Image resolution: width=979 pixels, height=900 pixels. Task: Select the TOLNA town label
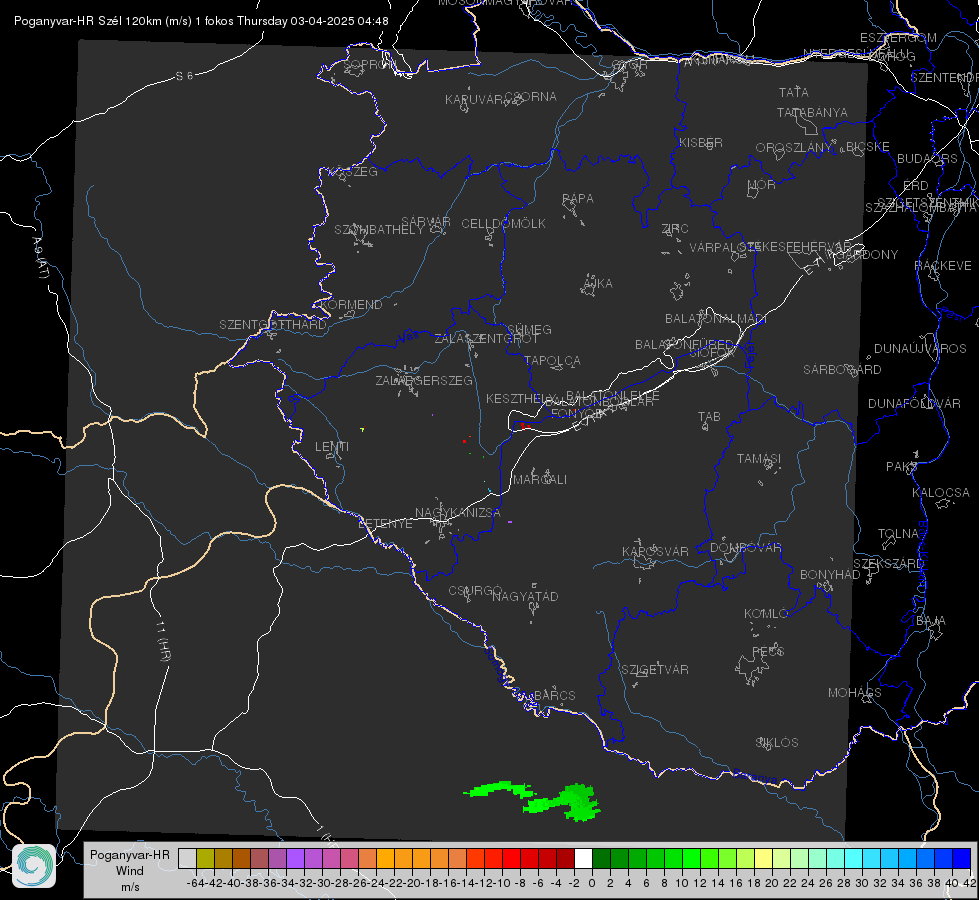coord(898,534)
